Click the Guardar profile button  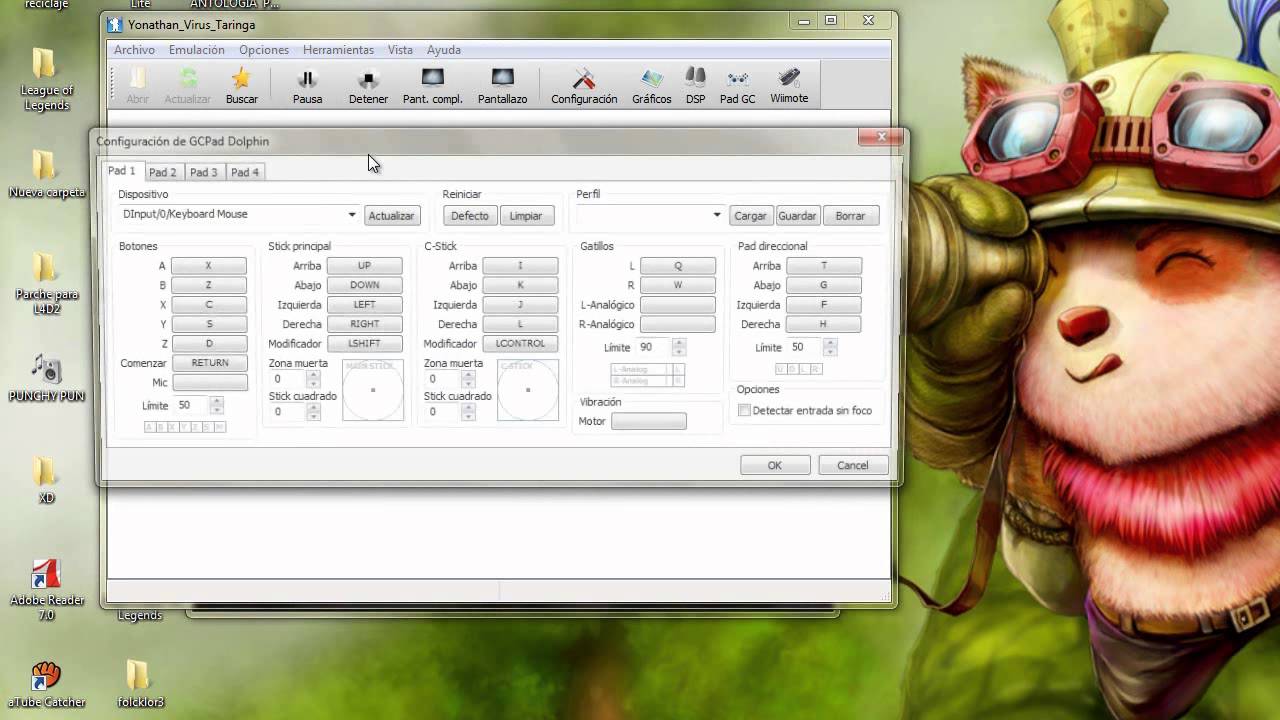coord(797,216)
